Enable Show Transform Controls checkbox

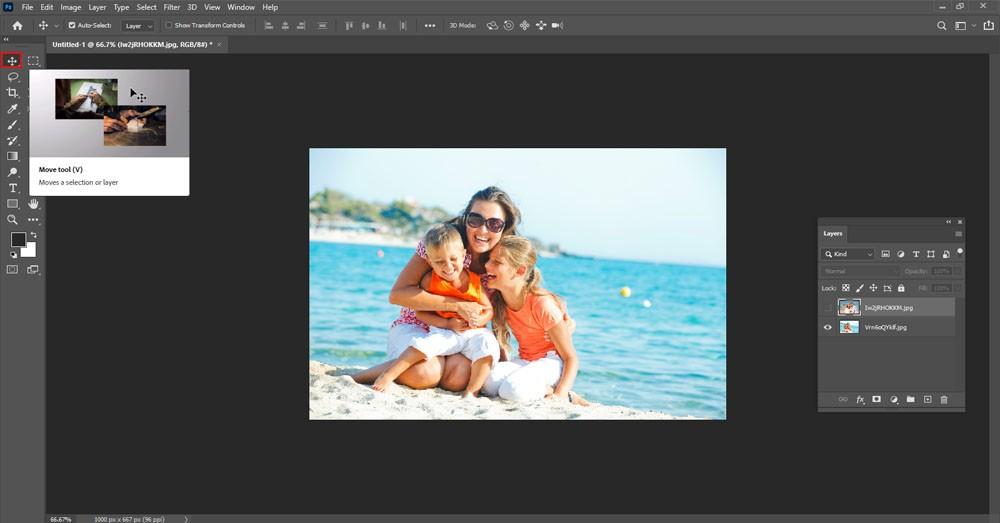168,26
